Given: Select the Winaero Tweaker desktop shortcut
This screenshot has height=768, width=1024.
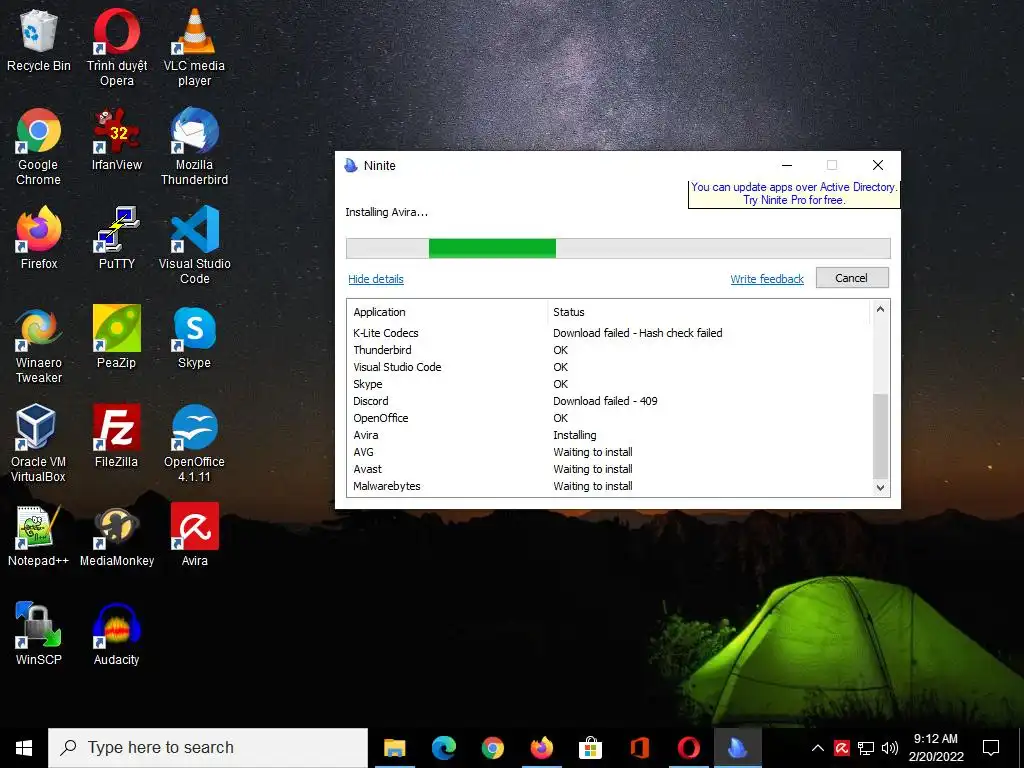Looking at the screenshot, I should click(x=39, y=344).
